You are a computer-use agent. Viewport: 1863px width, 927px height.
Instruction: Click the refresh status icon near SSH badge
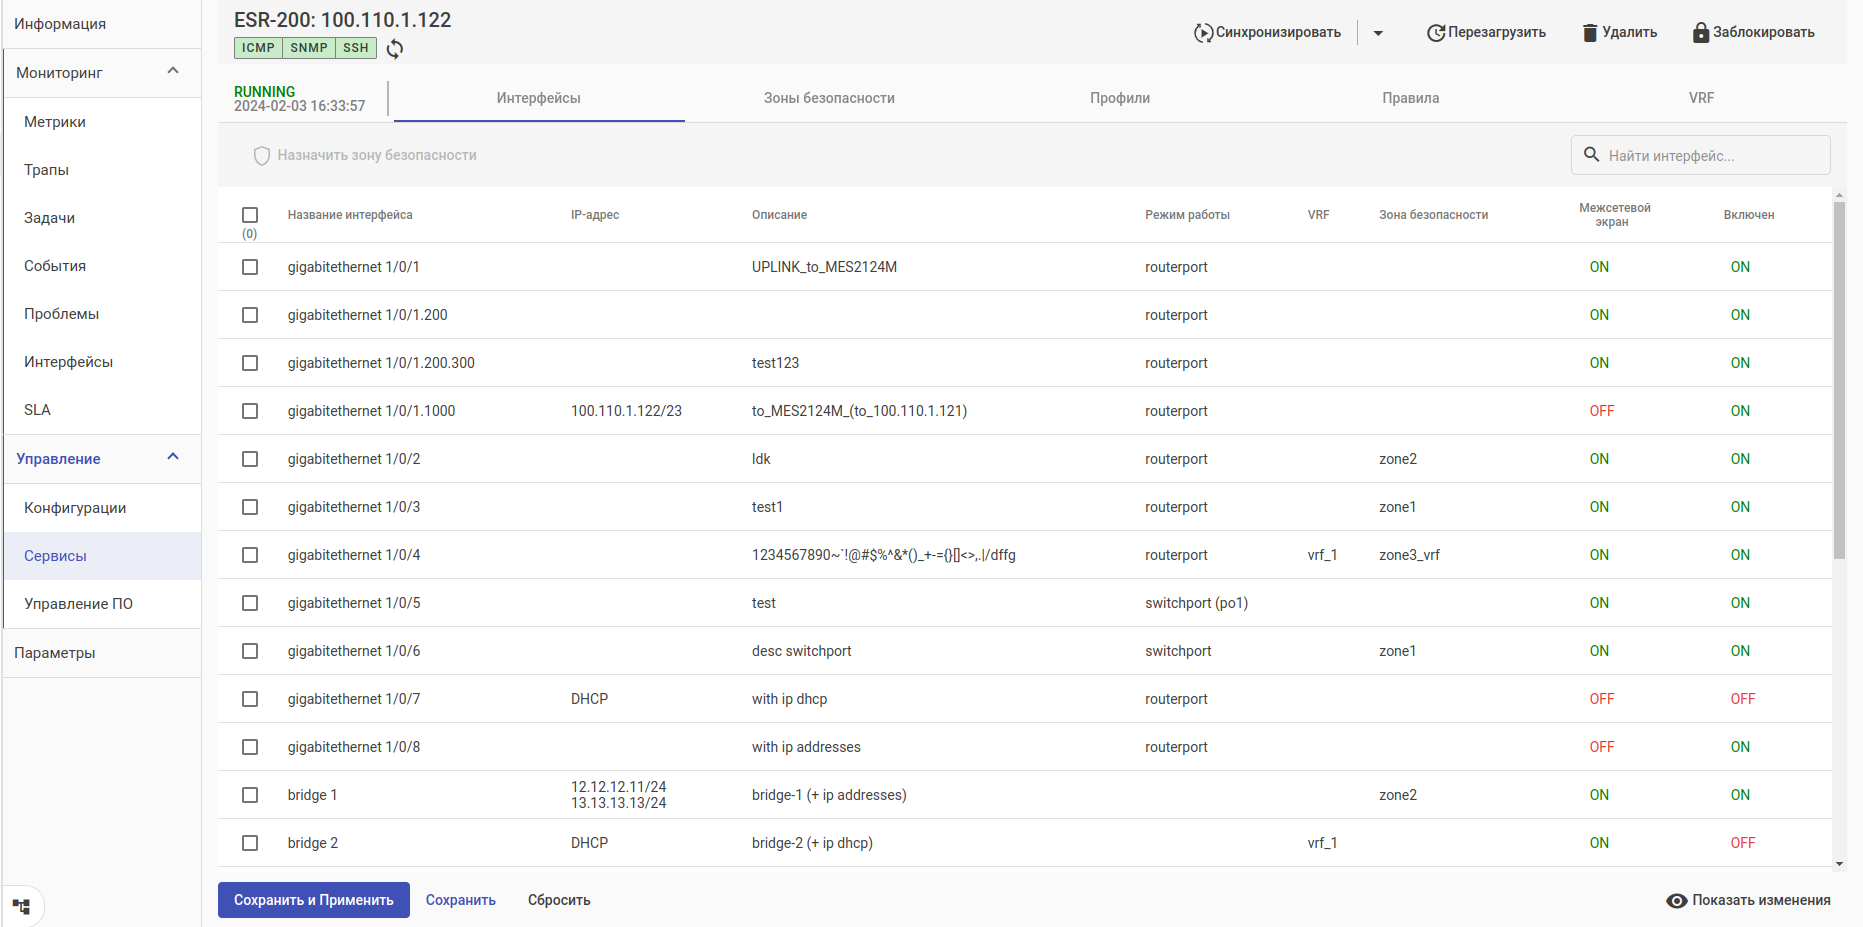pos(395,49)
